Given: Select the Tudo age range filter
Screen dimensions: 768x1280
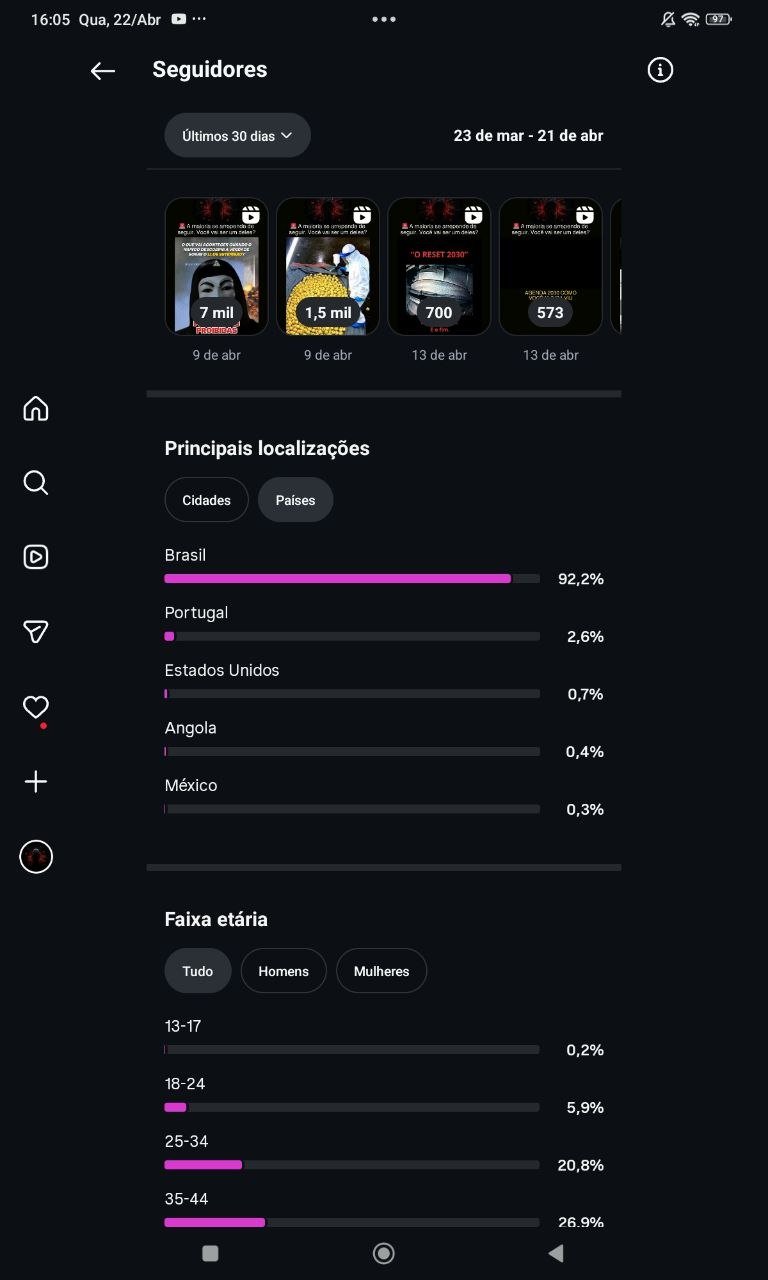Looking at the screenshot, I should (x=197, y=971).
